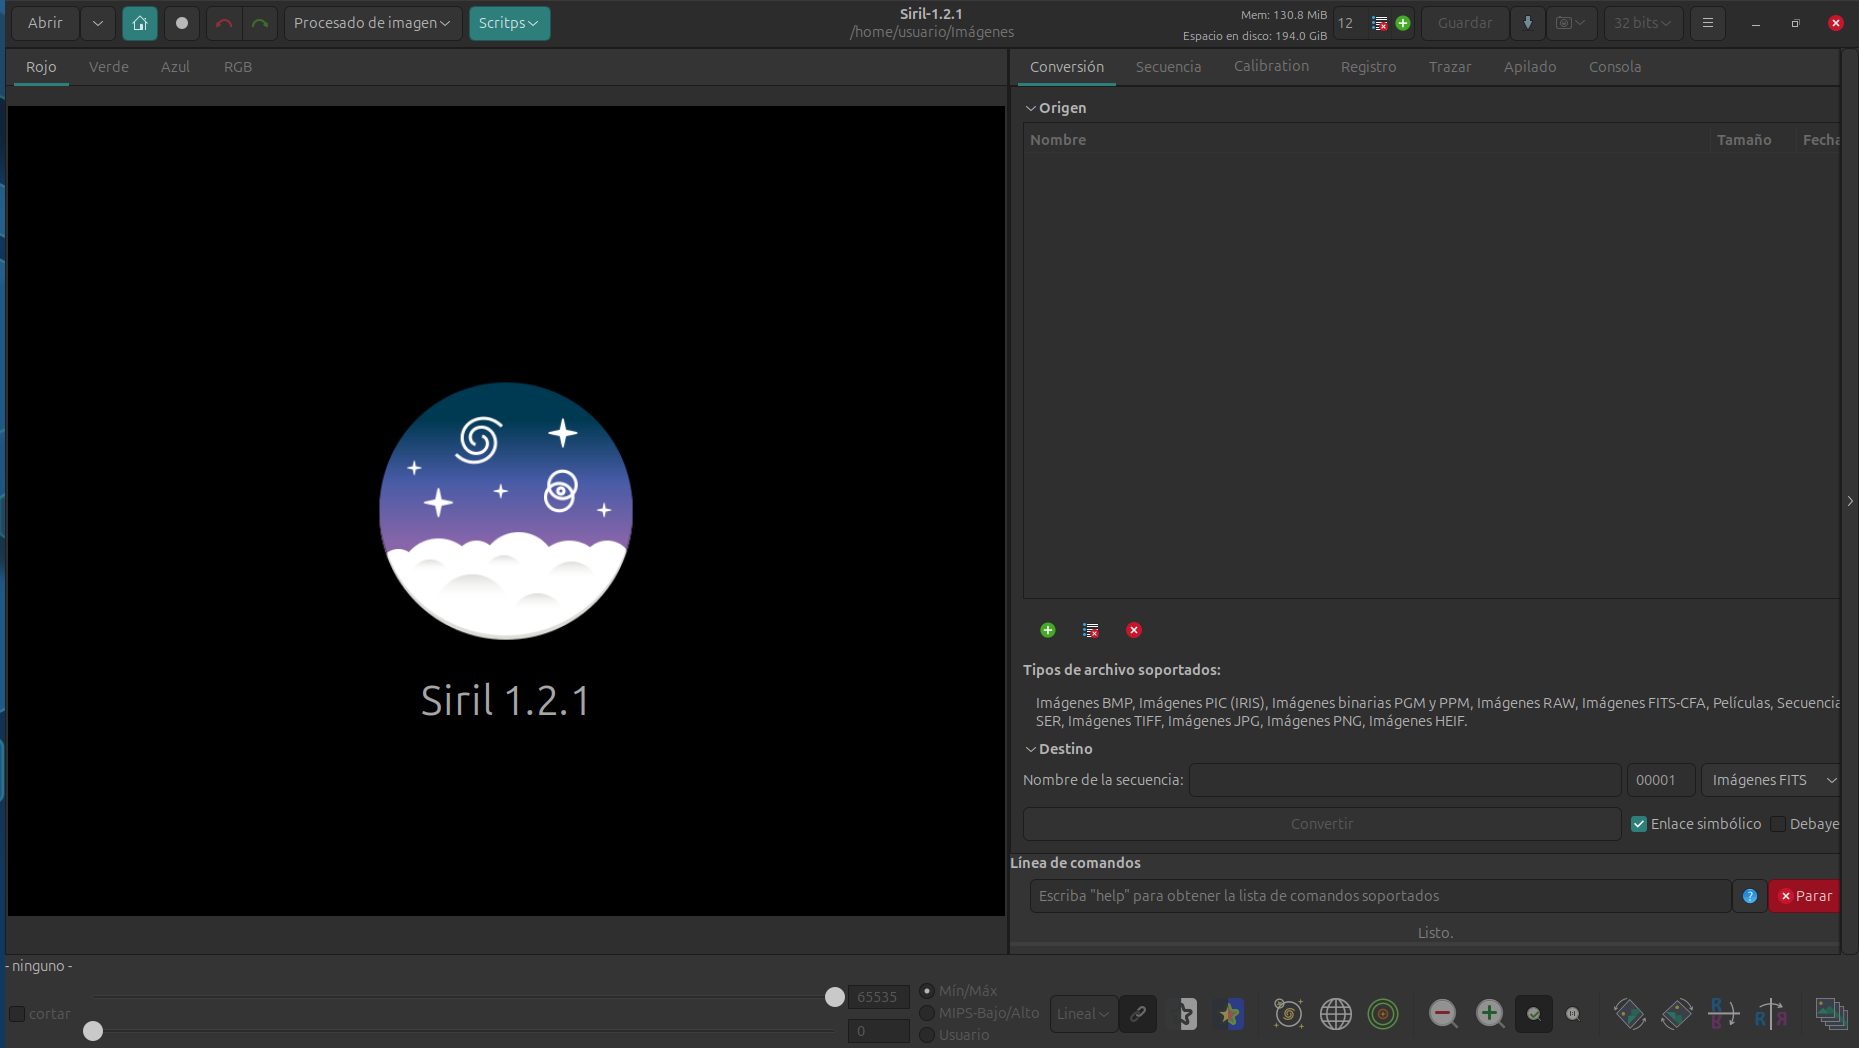Click the chain link channels icon
Viewport: 1859px width, 1048px height.
pos(1138,1014)
